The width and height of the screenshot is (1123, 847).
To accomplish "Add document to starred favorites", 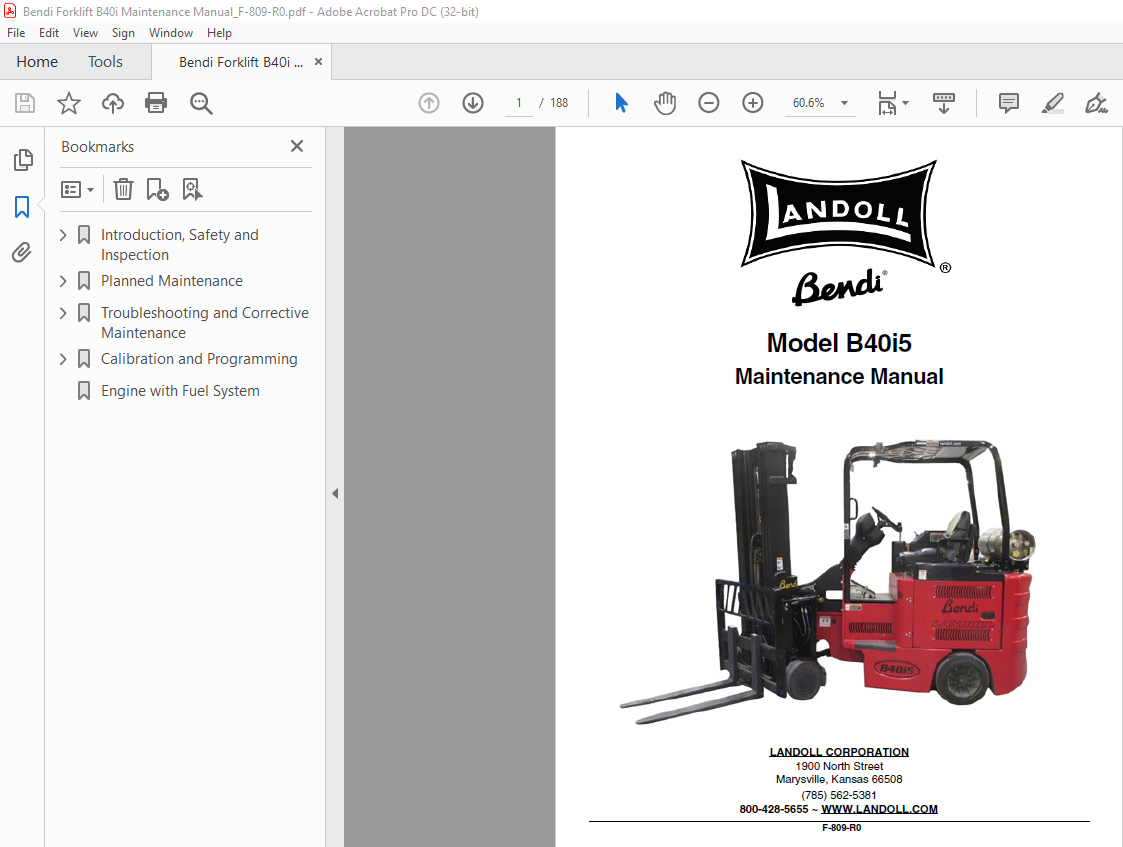I will [x=69, y=103].
